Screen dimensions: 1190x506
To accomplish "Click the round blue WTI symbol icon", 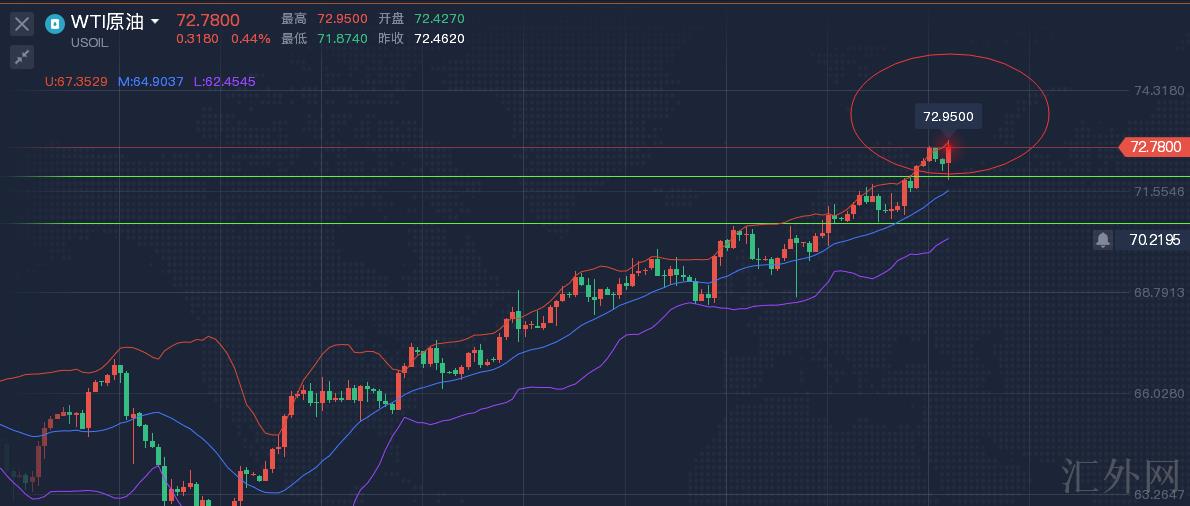I will click(x=55, y=23).
